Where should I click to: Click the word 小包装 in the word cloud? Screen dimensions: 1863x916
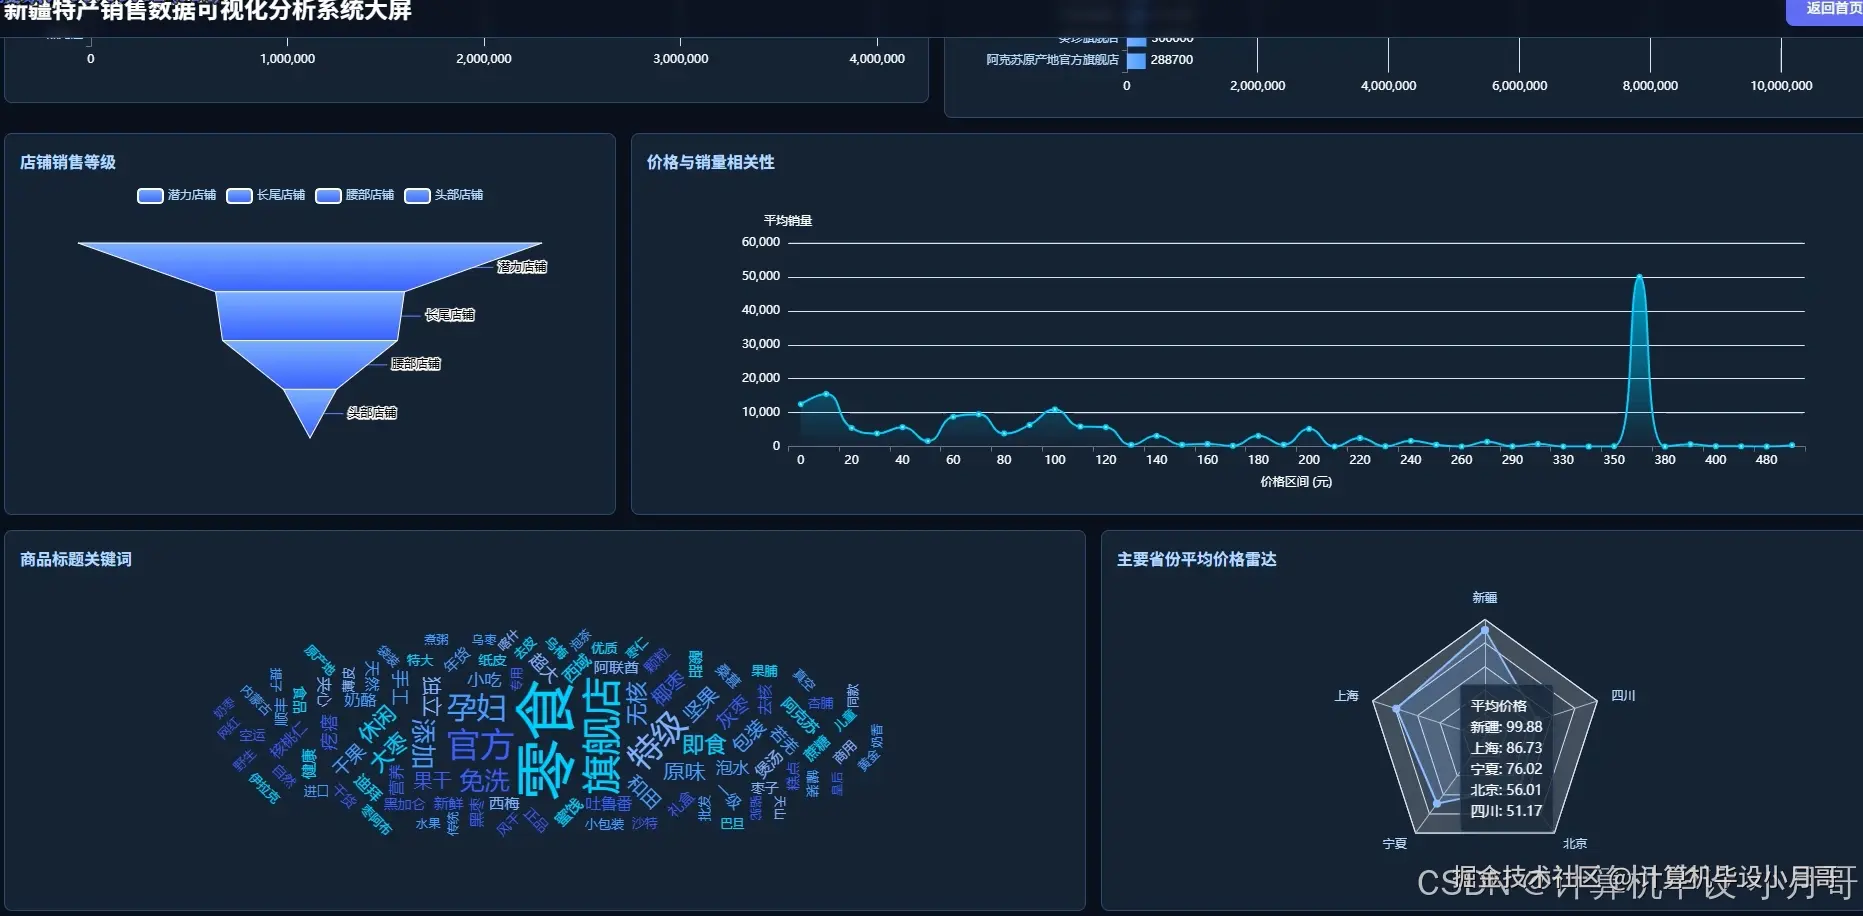point(604,825)
